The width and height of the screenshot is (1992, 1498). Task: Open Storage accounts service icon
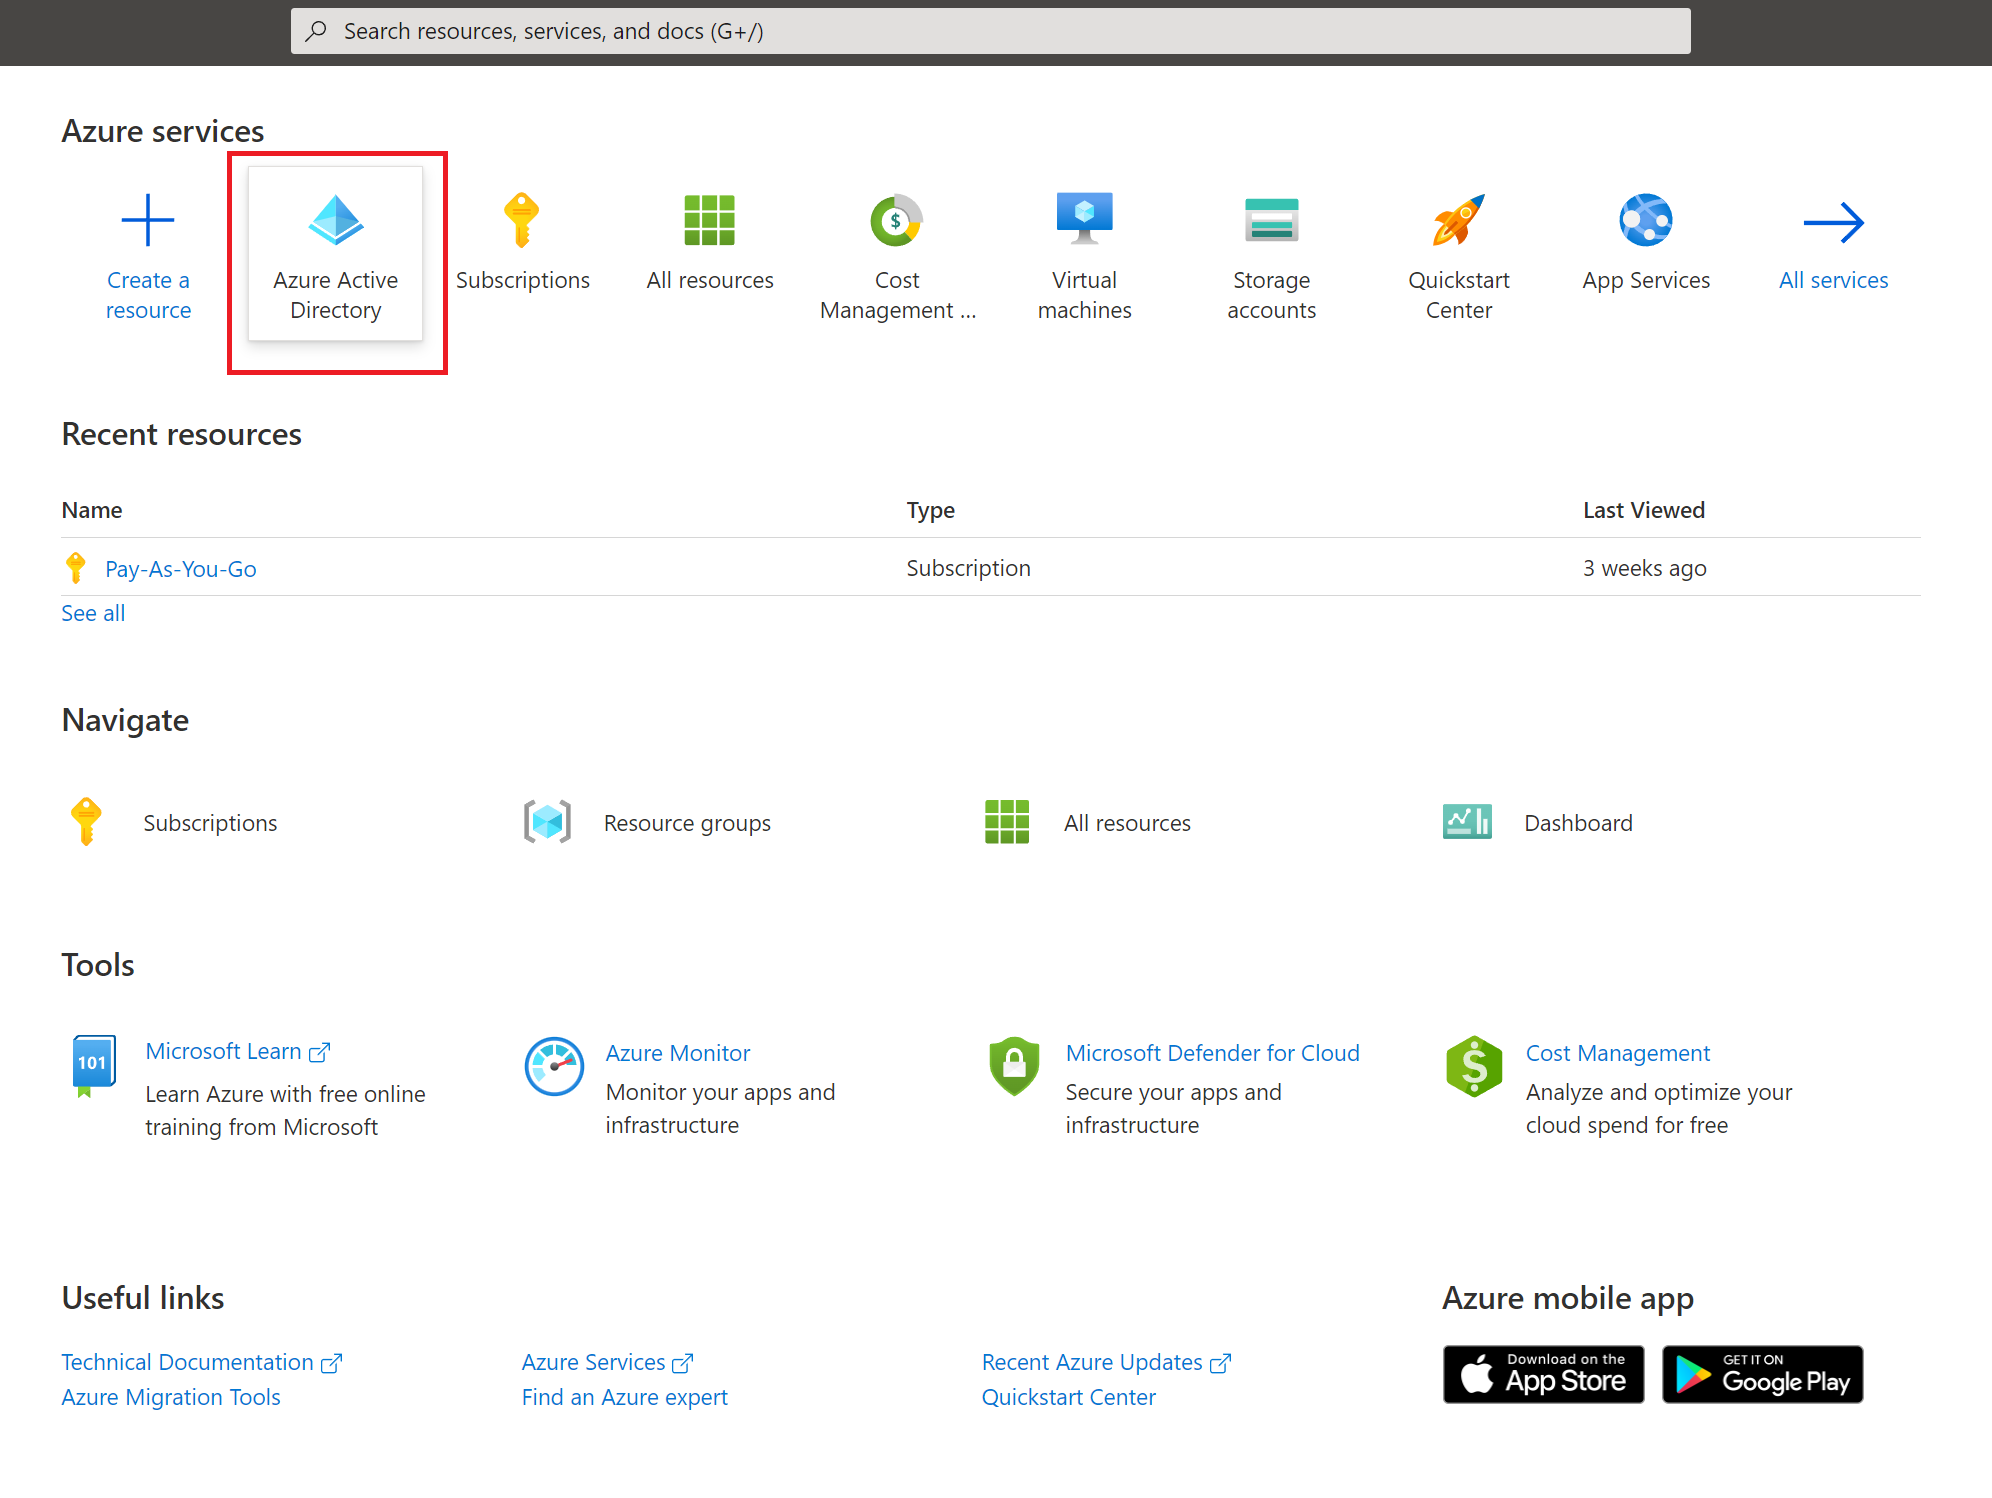pyautogui.click(x=1272, y=220)
